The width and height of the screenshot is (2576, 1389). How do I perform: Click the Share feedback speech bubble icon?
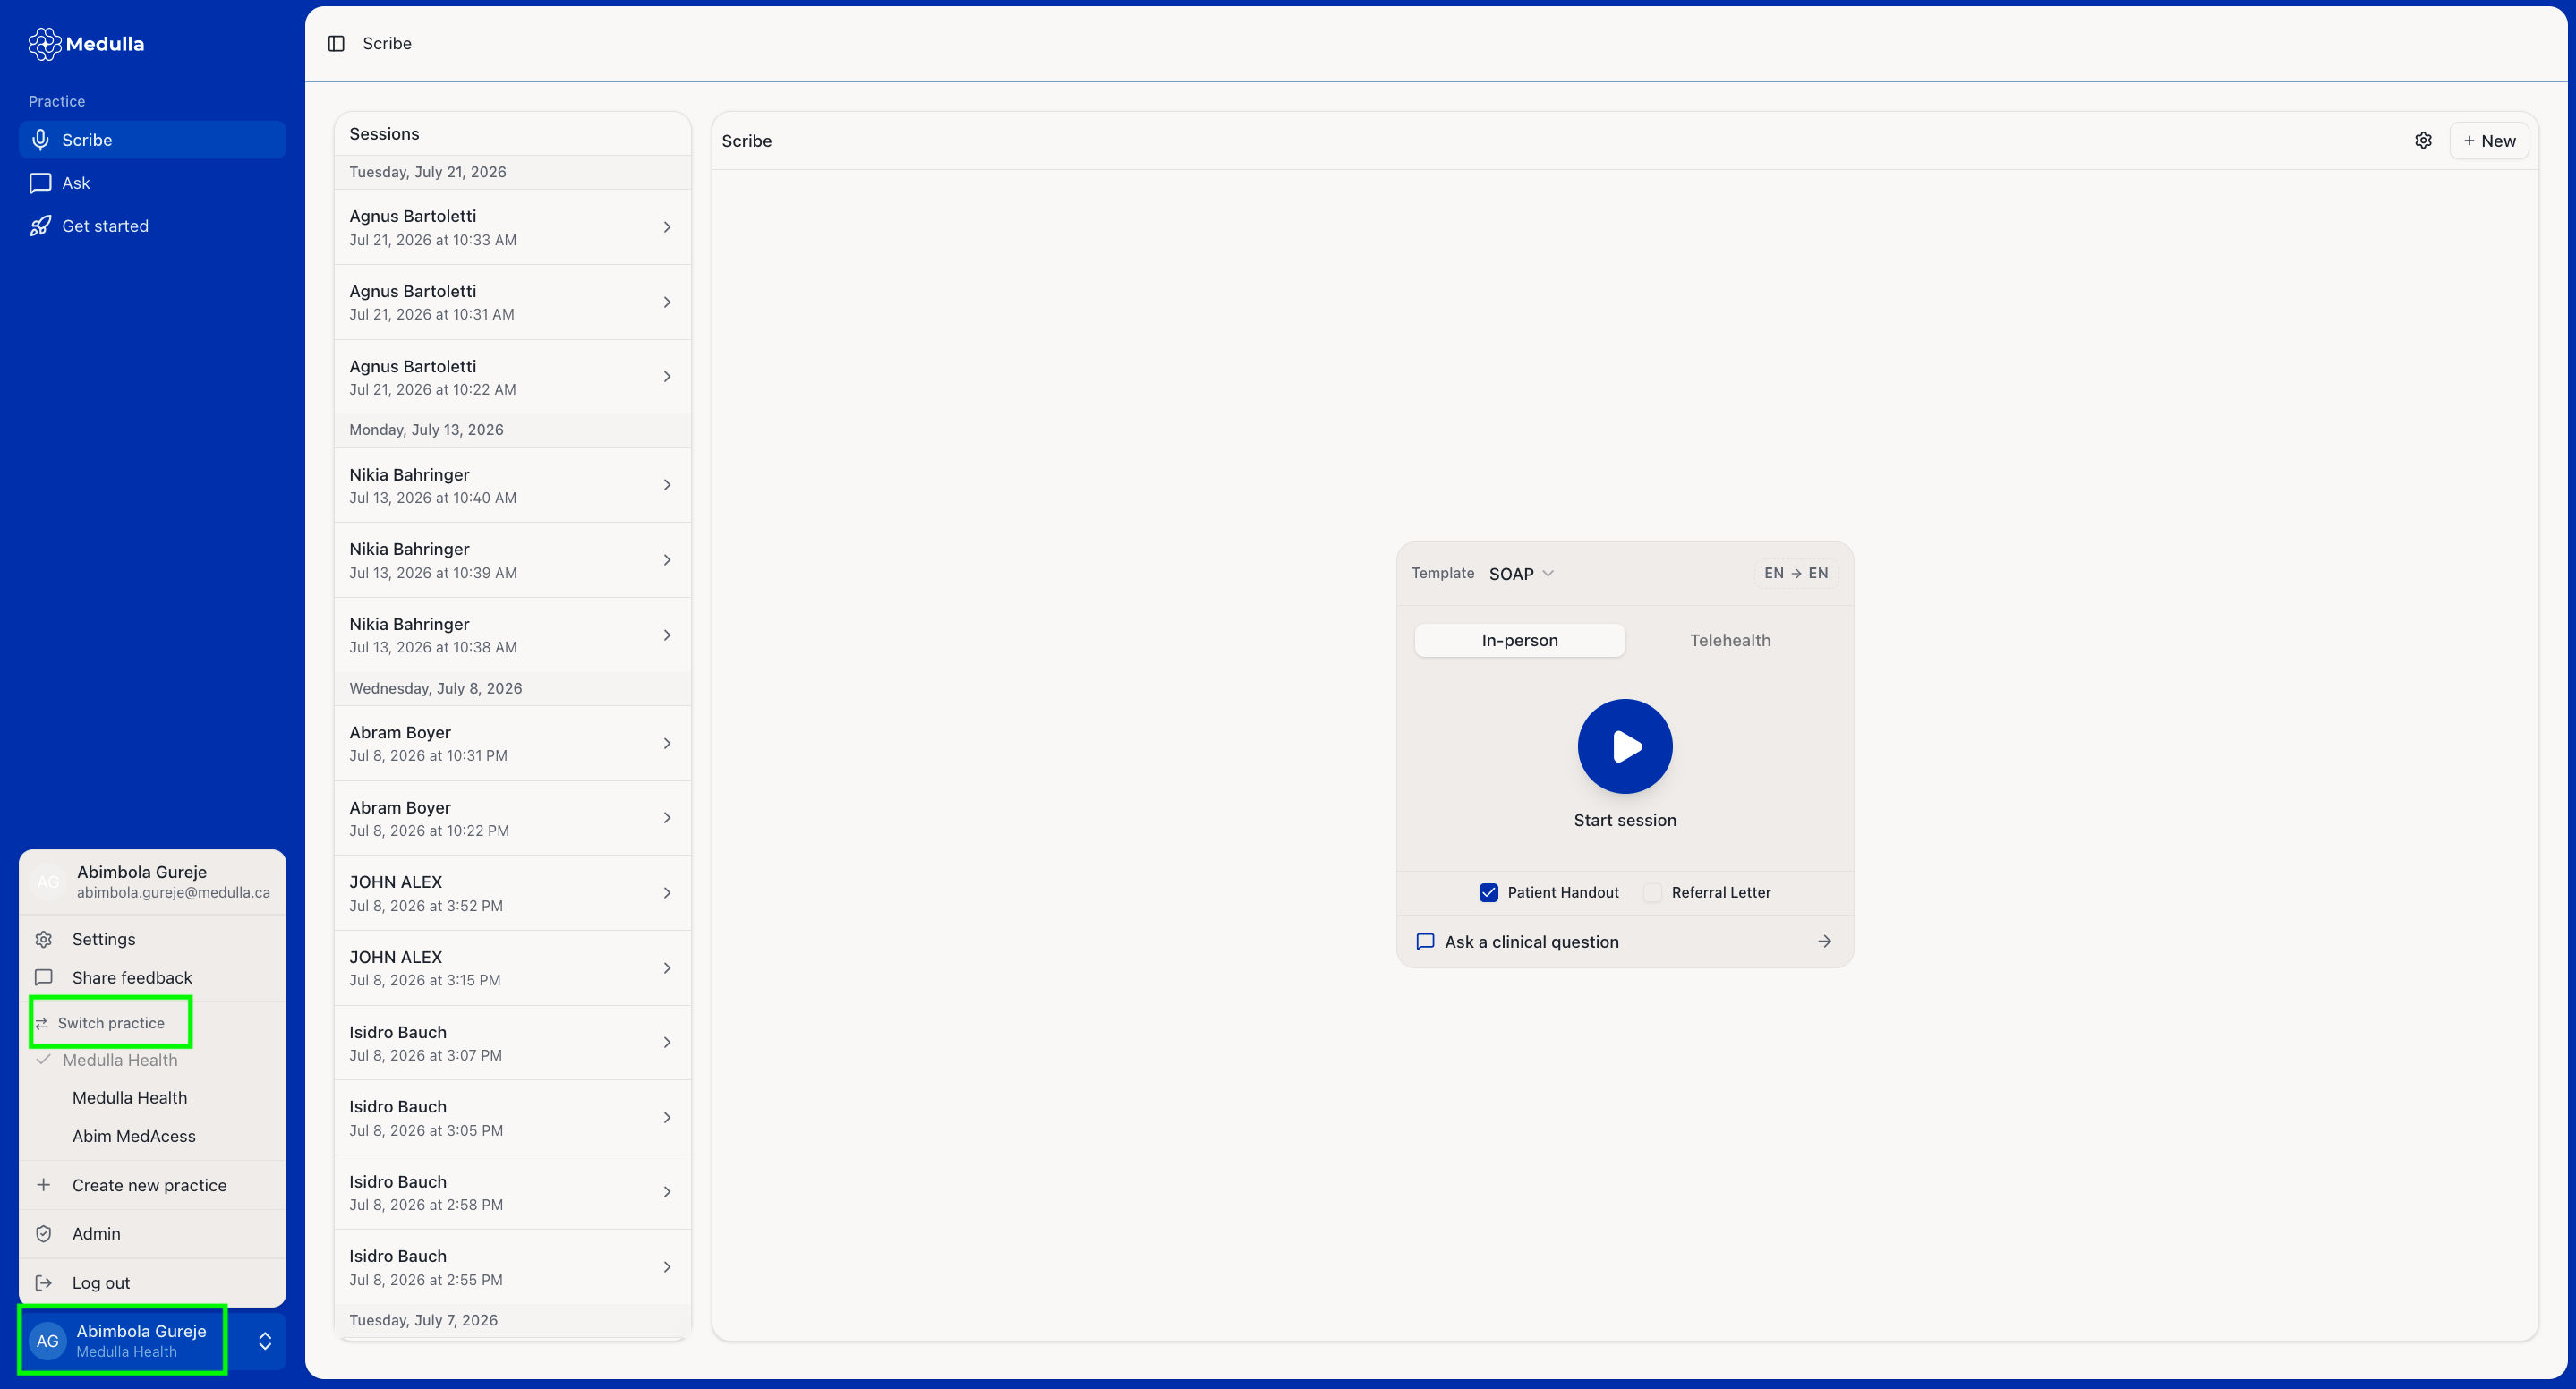pyautogui.click(x=44, y=977)
